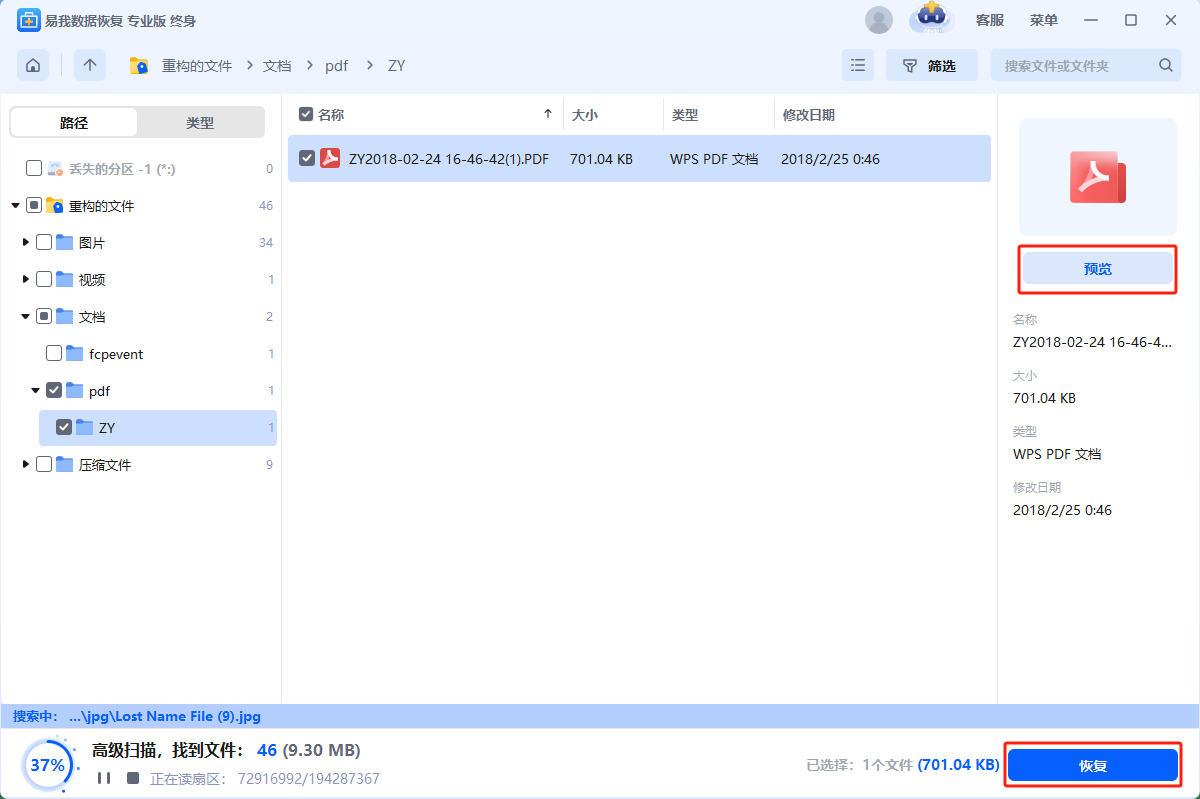Image resolution: width=1200 pixels, height=799 pixels.
Task: Click the search magnifier icon
Action: click(x=1165, y=66)
